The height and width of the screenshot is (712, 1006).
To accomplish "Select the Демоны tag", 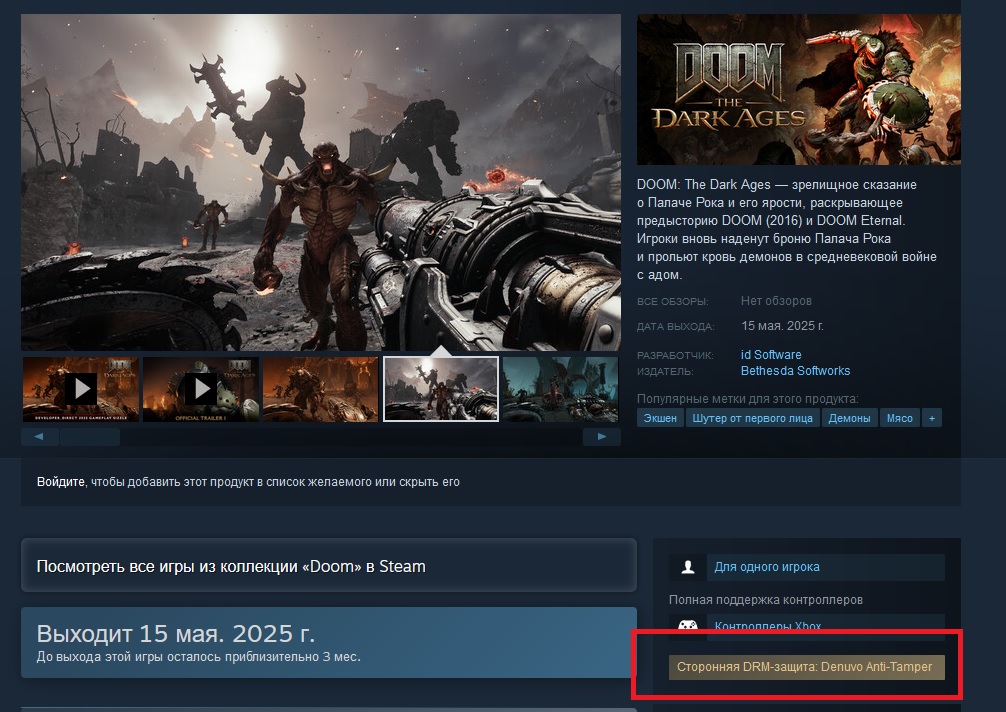I will (x=849, y=418).
